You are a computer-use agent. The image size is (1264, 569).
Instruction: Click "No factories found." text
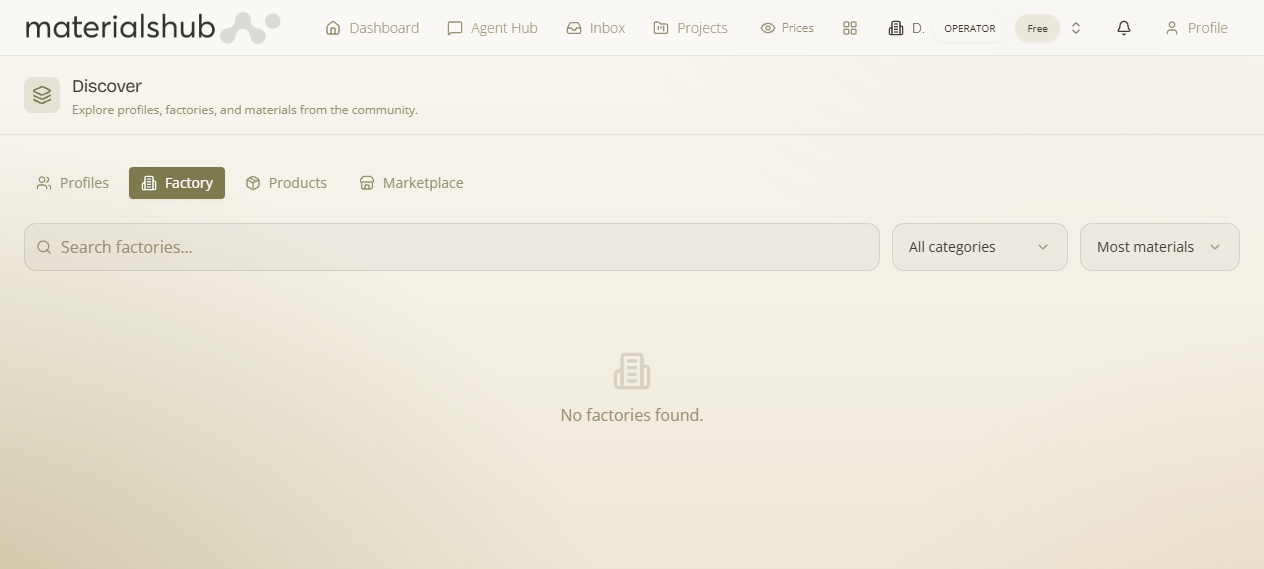(632, 415)
